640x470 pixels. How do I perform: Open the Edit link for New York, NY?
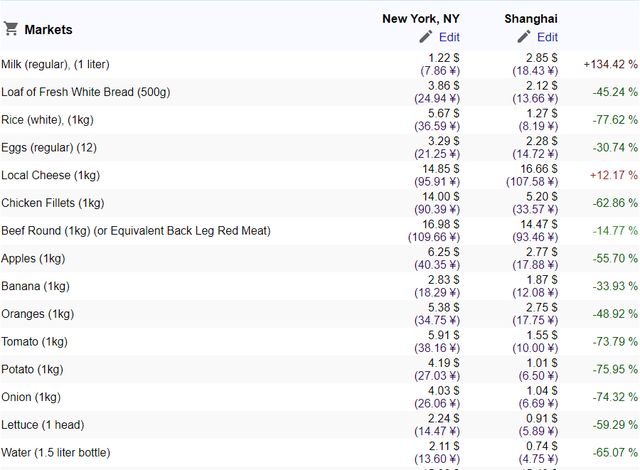pos(449,37)
